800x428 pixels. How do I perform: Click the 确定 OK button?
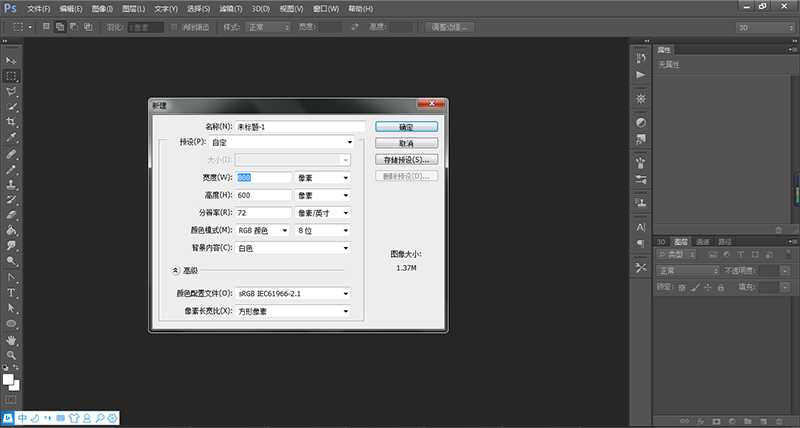(406, 128)
